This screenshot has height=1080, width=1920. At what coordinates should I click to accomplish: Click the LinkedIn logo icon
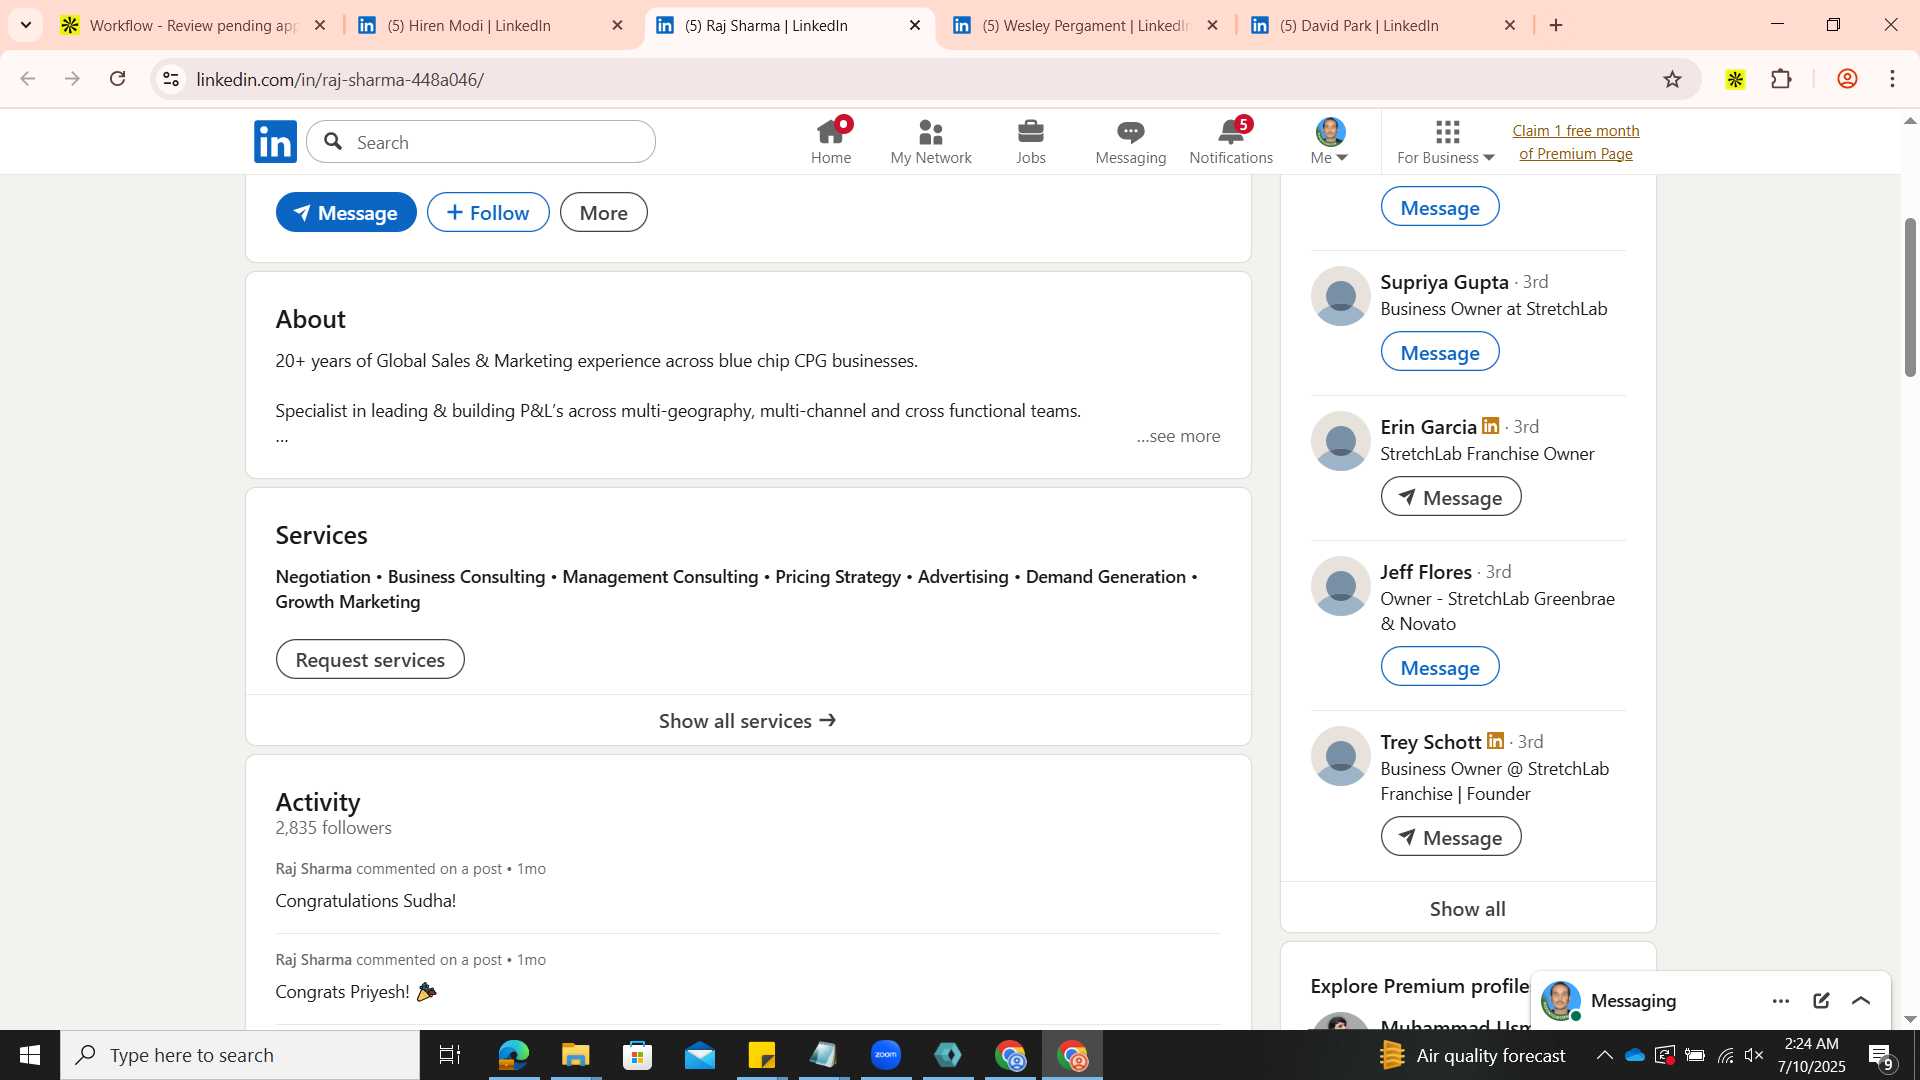275,142
